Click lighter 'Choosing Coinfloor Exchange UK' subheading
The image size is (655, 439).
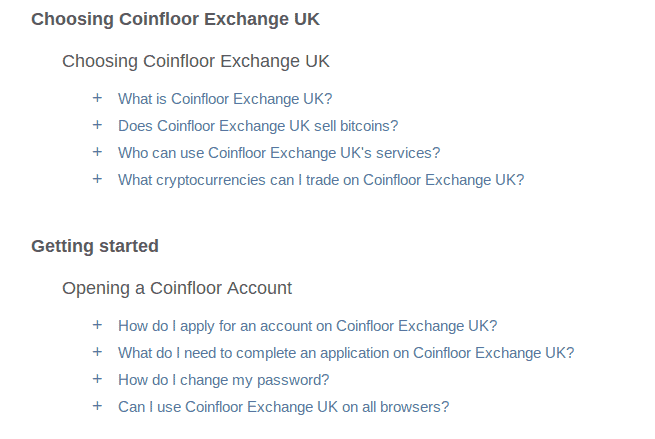pyautogui.click(x=196, y=61)
